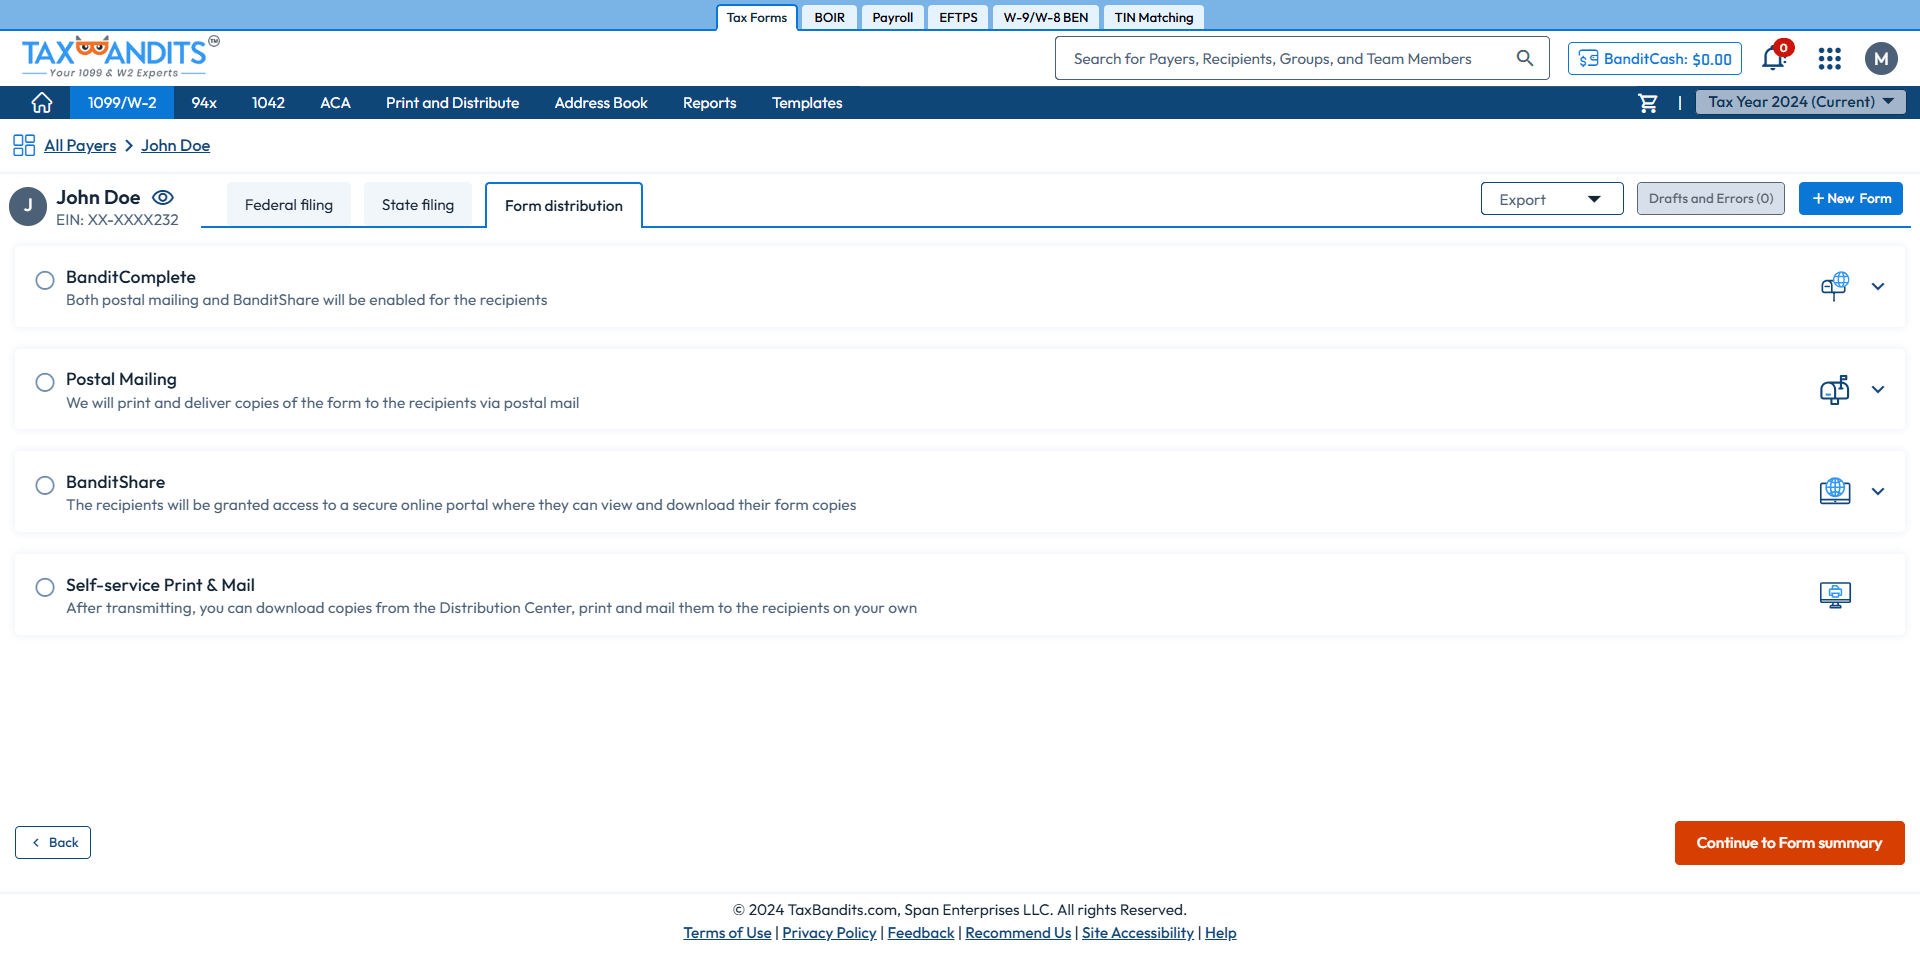Click the BanditCash $0.00 button
Screen dimensions: 1920x953
(1655, 59)
